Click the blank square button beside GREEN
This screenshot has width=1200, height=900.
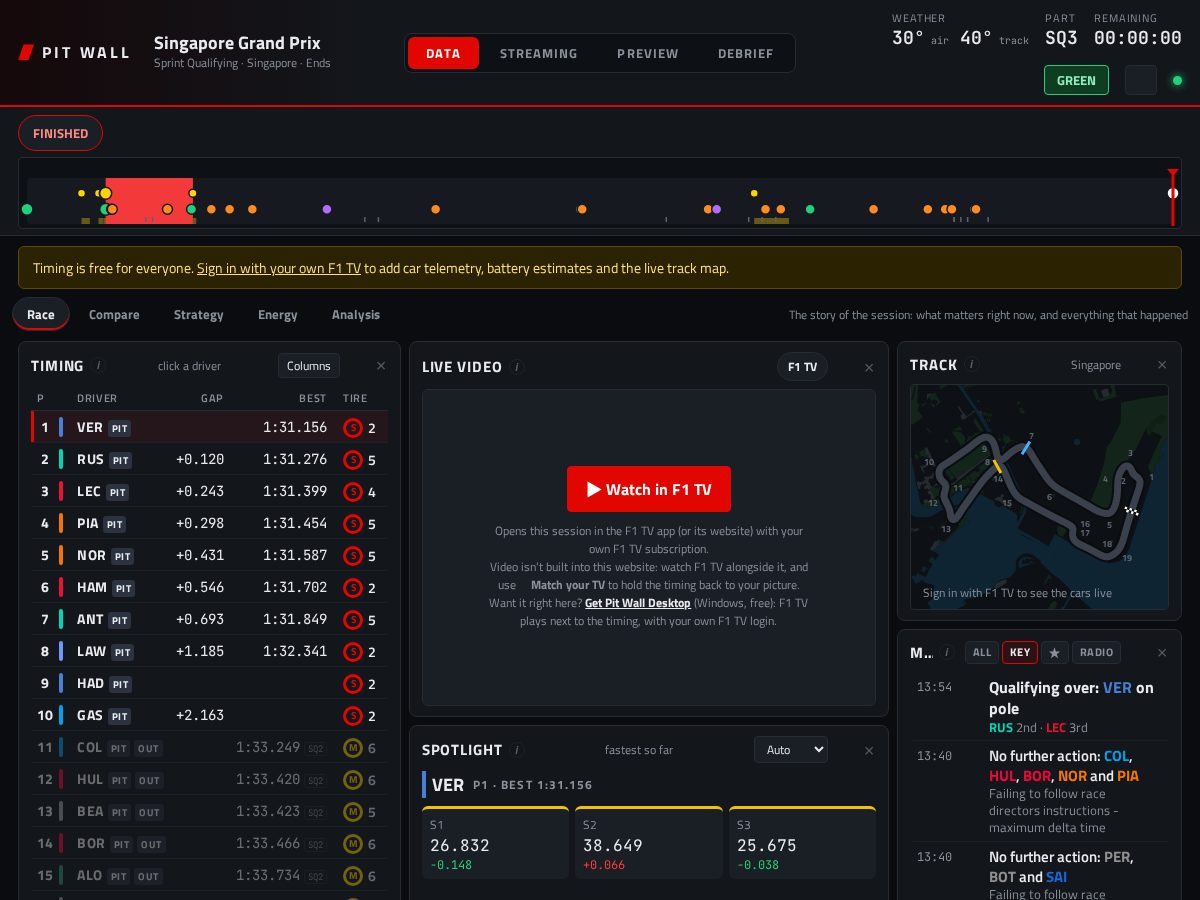(1141, 80)
